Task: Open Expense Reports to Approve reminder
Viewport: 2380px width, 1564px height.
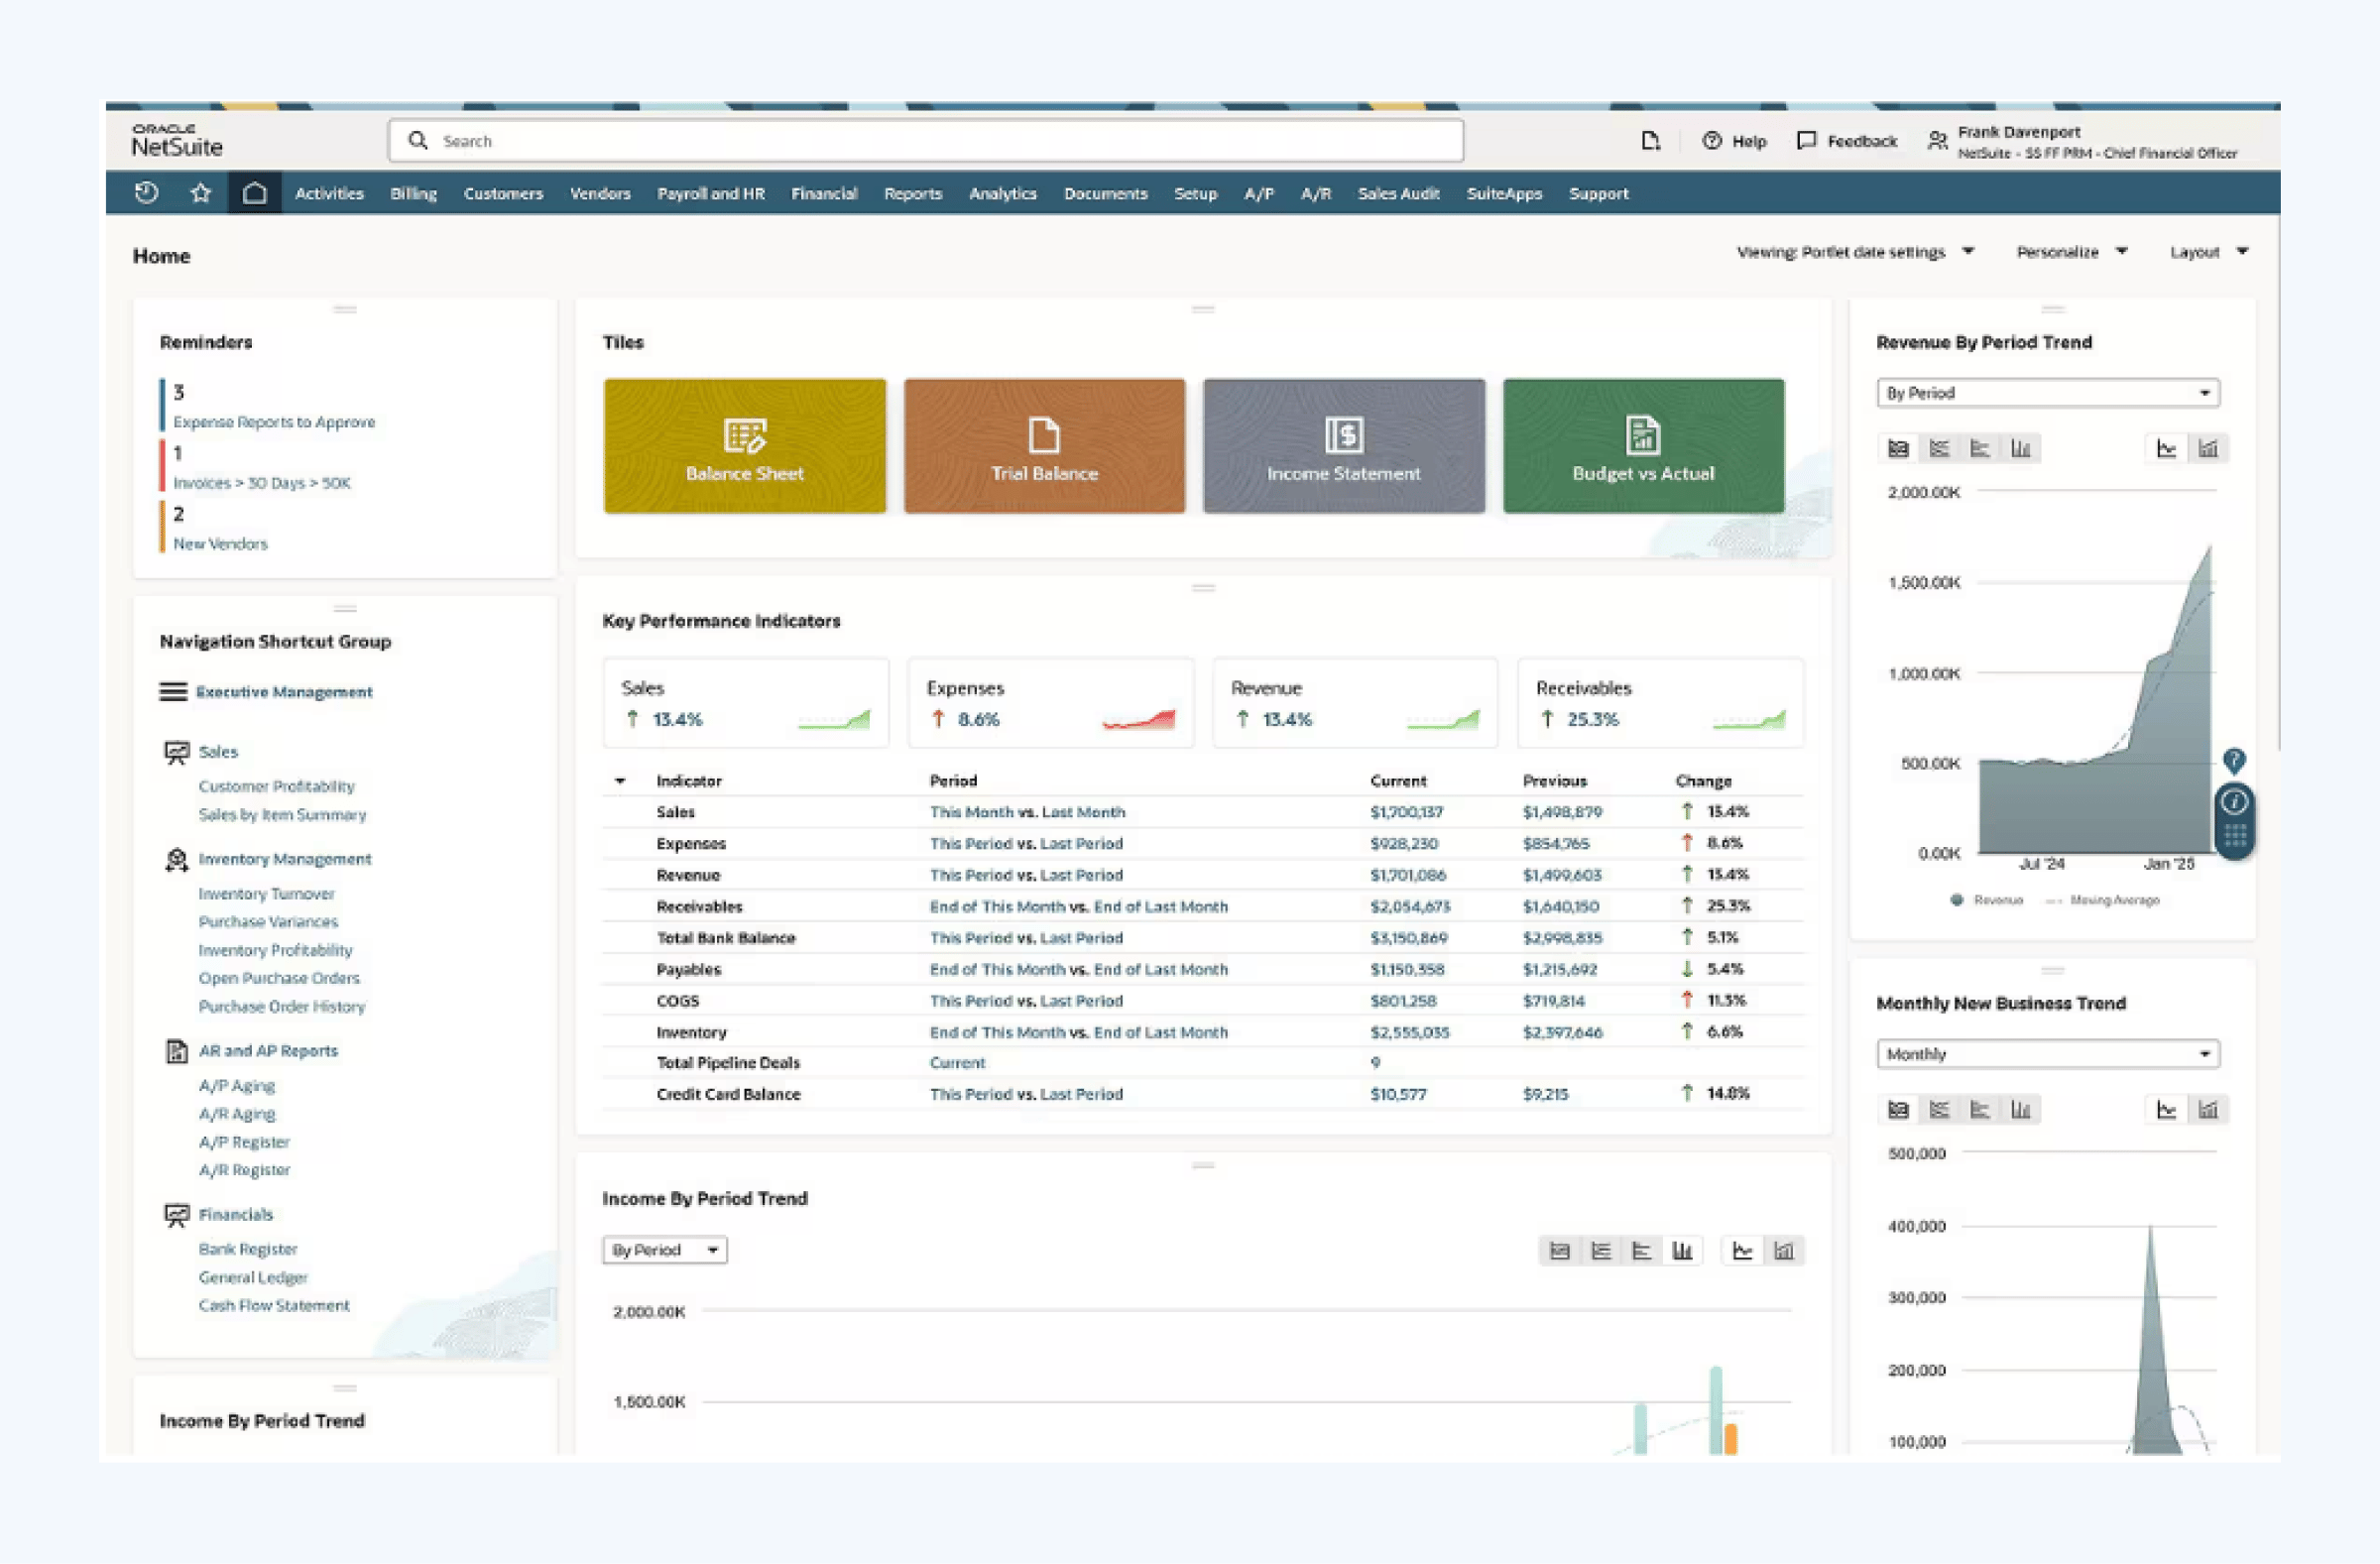Action: (x=274, y=423)
